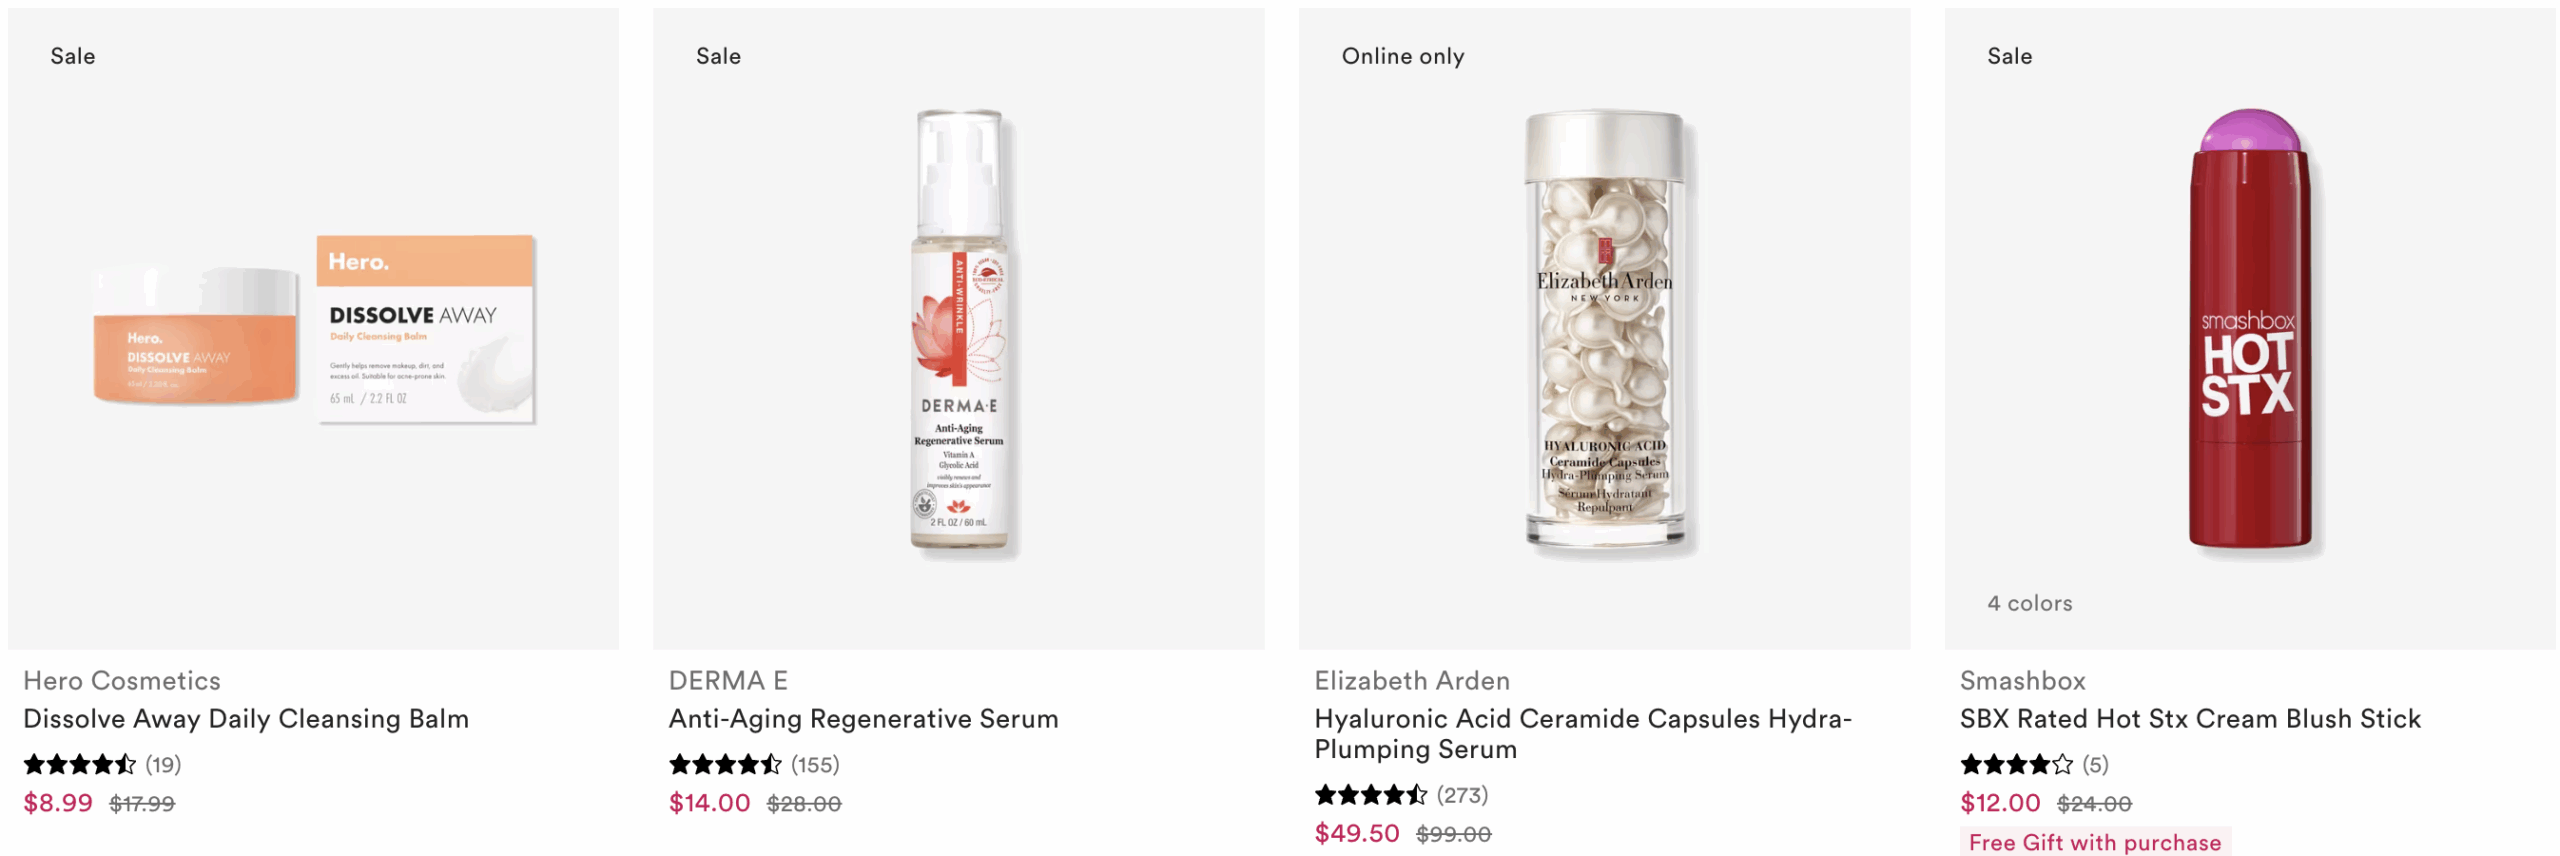View star rating with 273 reviews
2560x856 pixels.
[x=1401, y=795]
